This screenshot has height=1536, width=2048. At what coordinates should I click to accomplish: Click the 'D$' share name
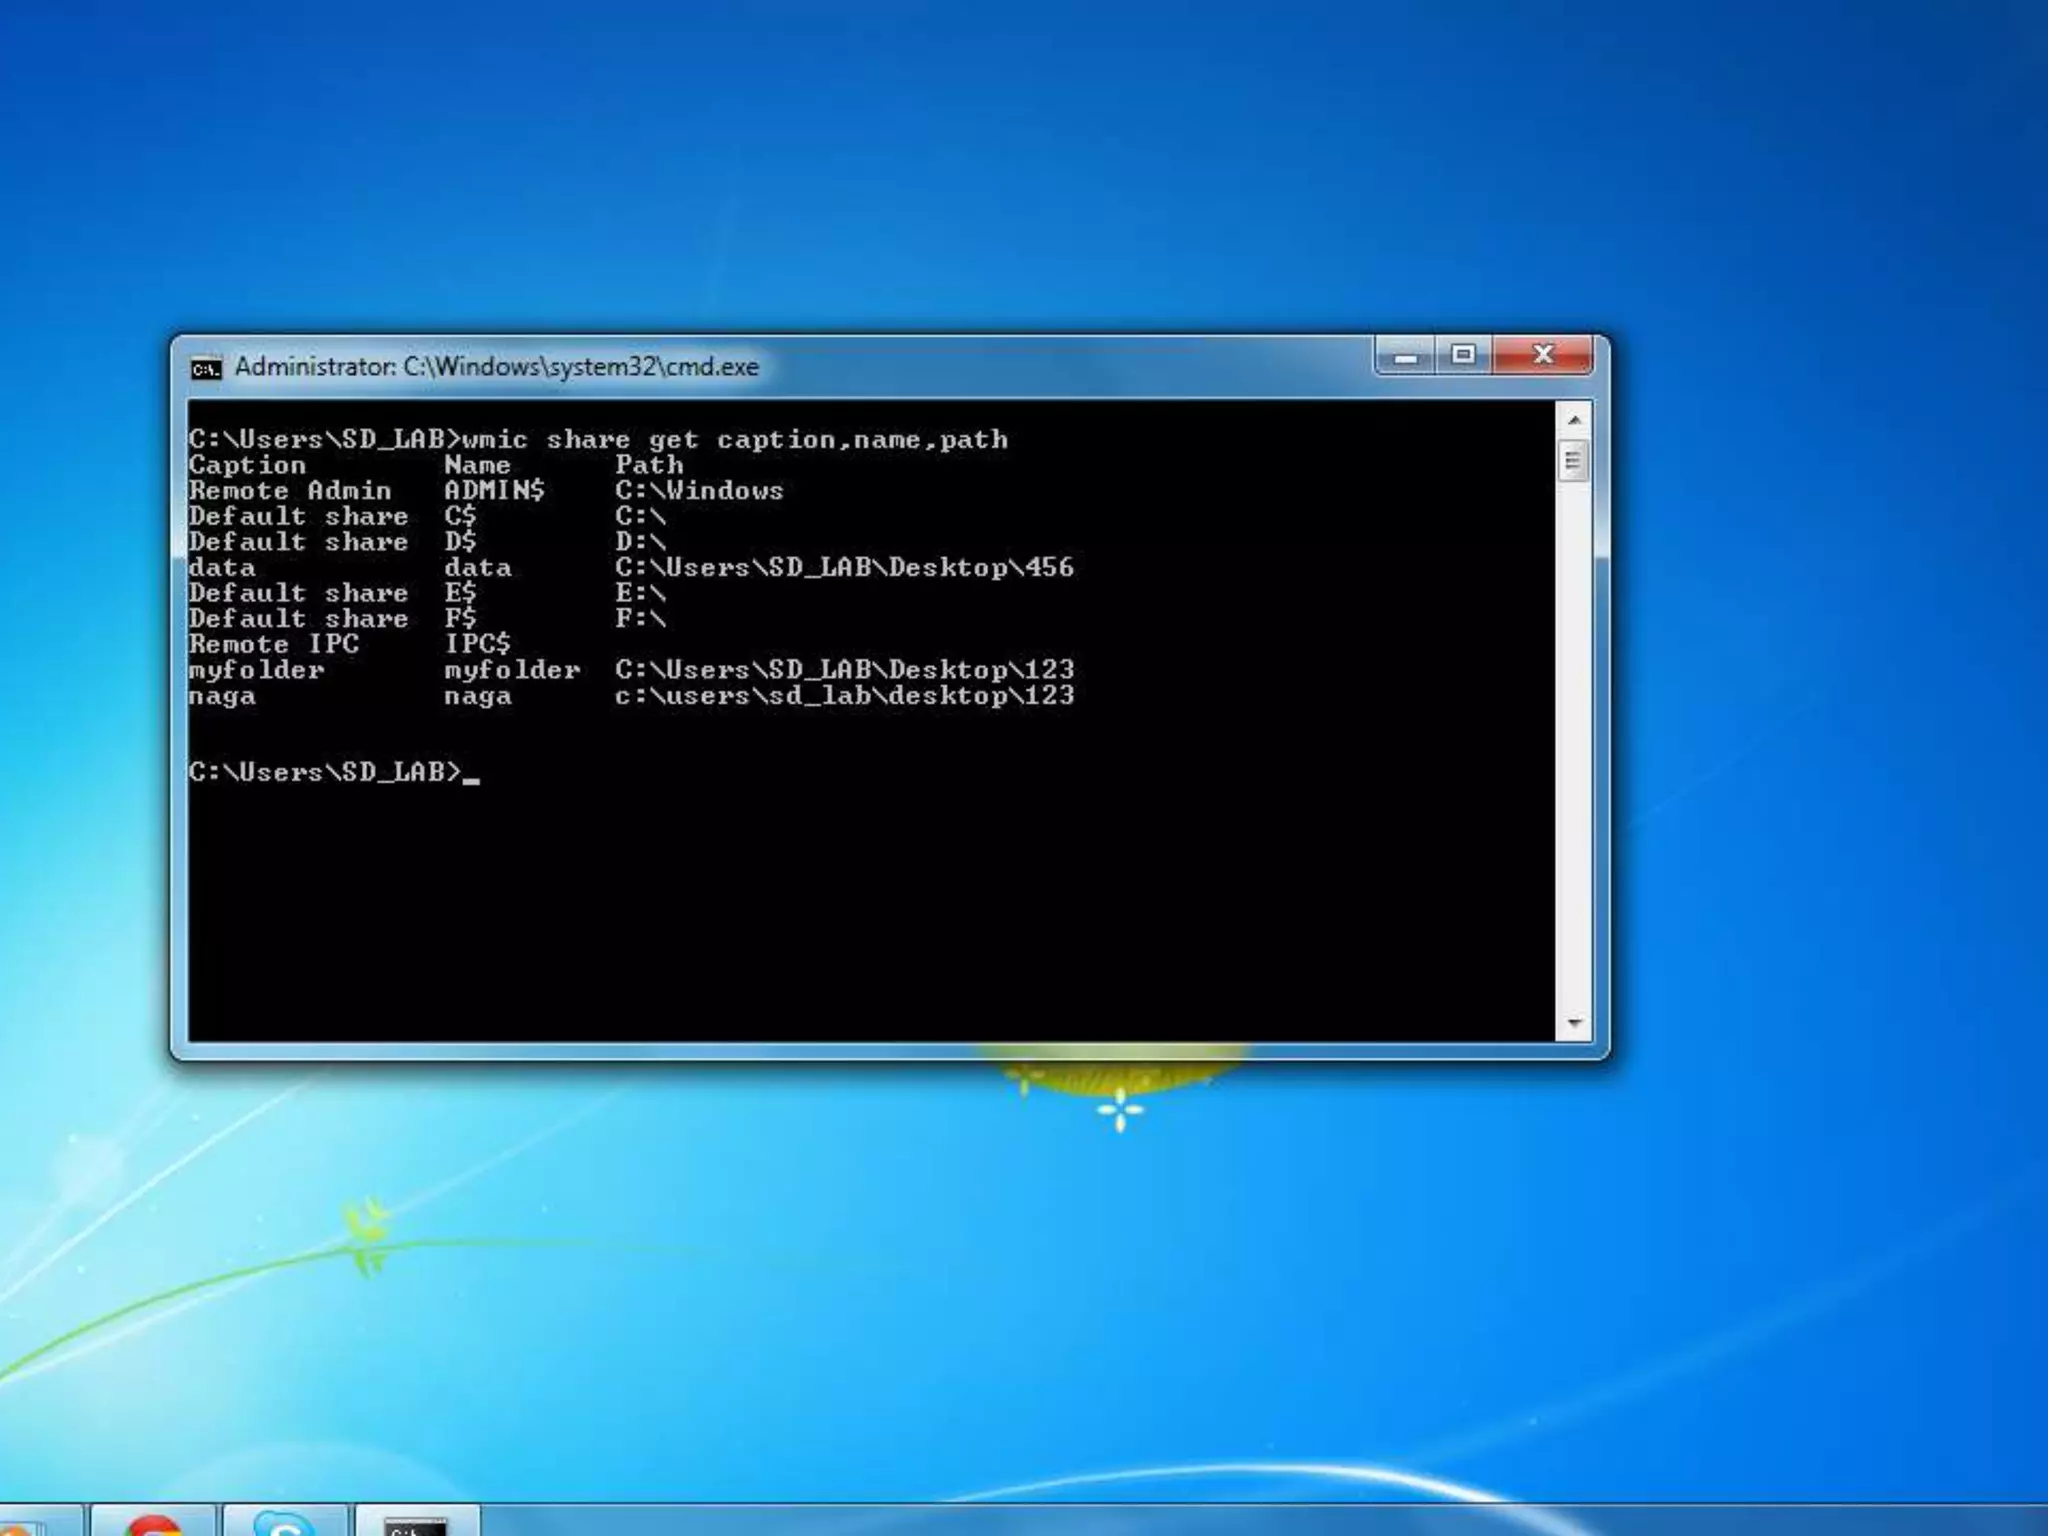(460, 542)
